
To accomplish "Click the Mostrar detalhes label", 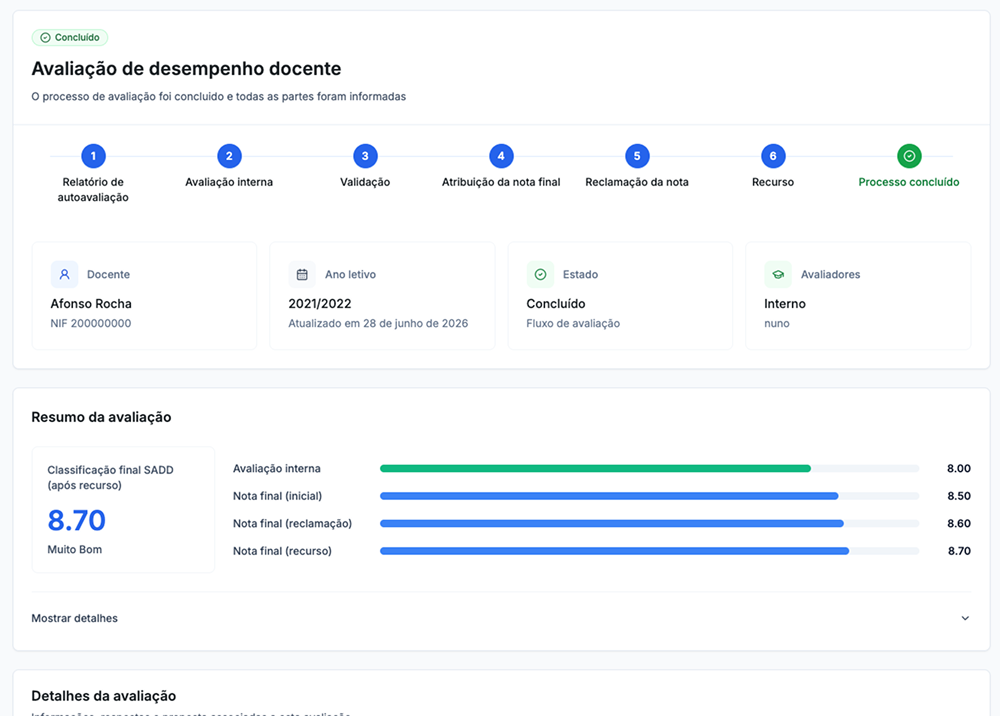I will tap(75, 618).
